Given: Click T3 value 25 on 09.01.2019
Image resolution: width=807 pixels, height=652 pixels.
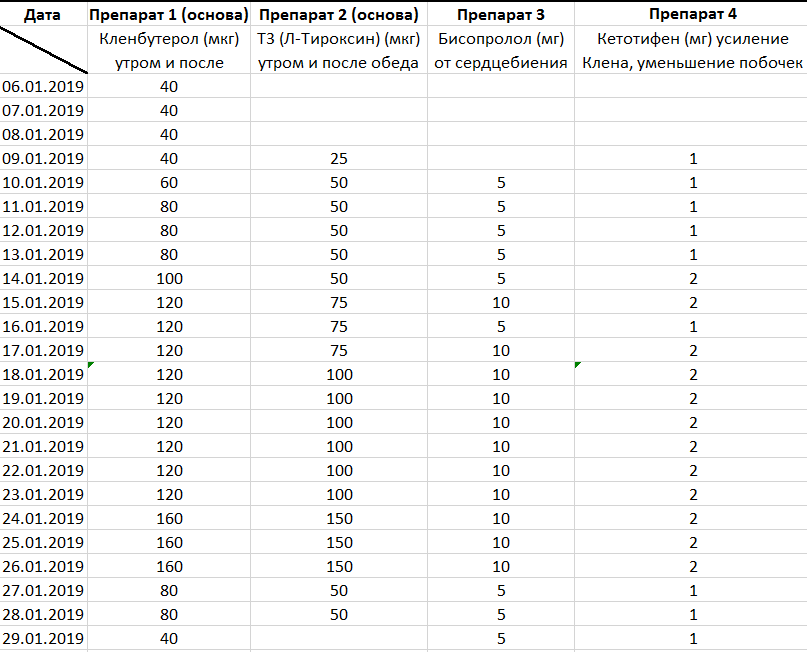Looking at the screenshot, I should tap(338, 159).
